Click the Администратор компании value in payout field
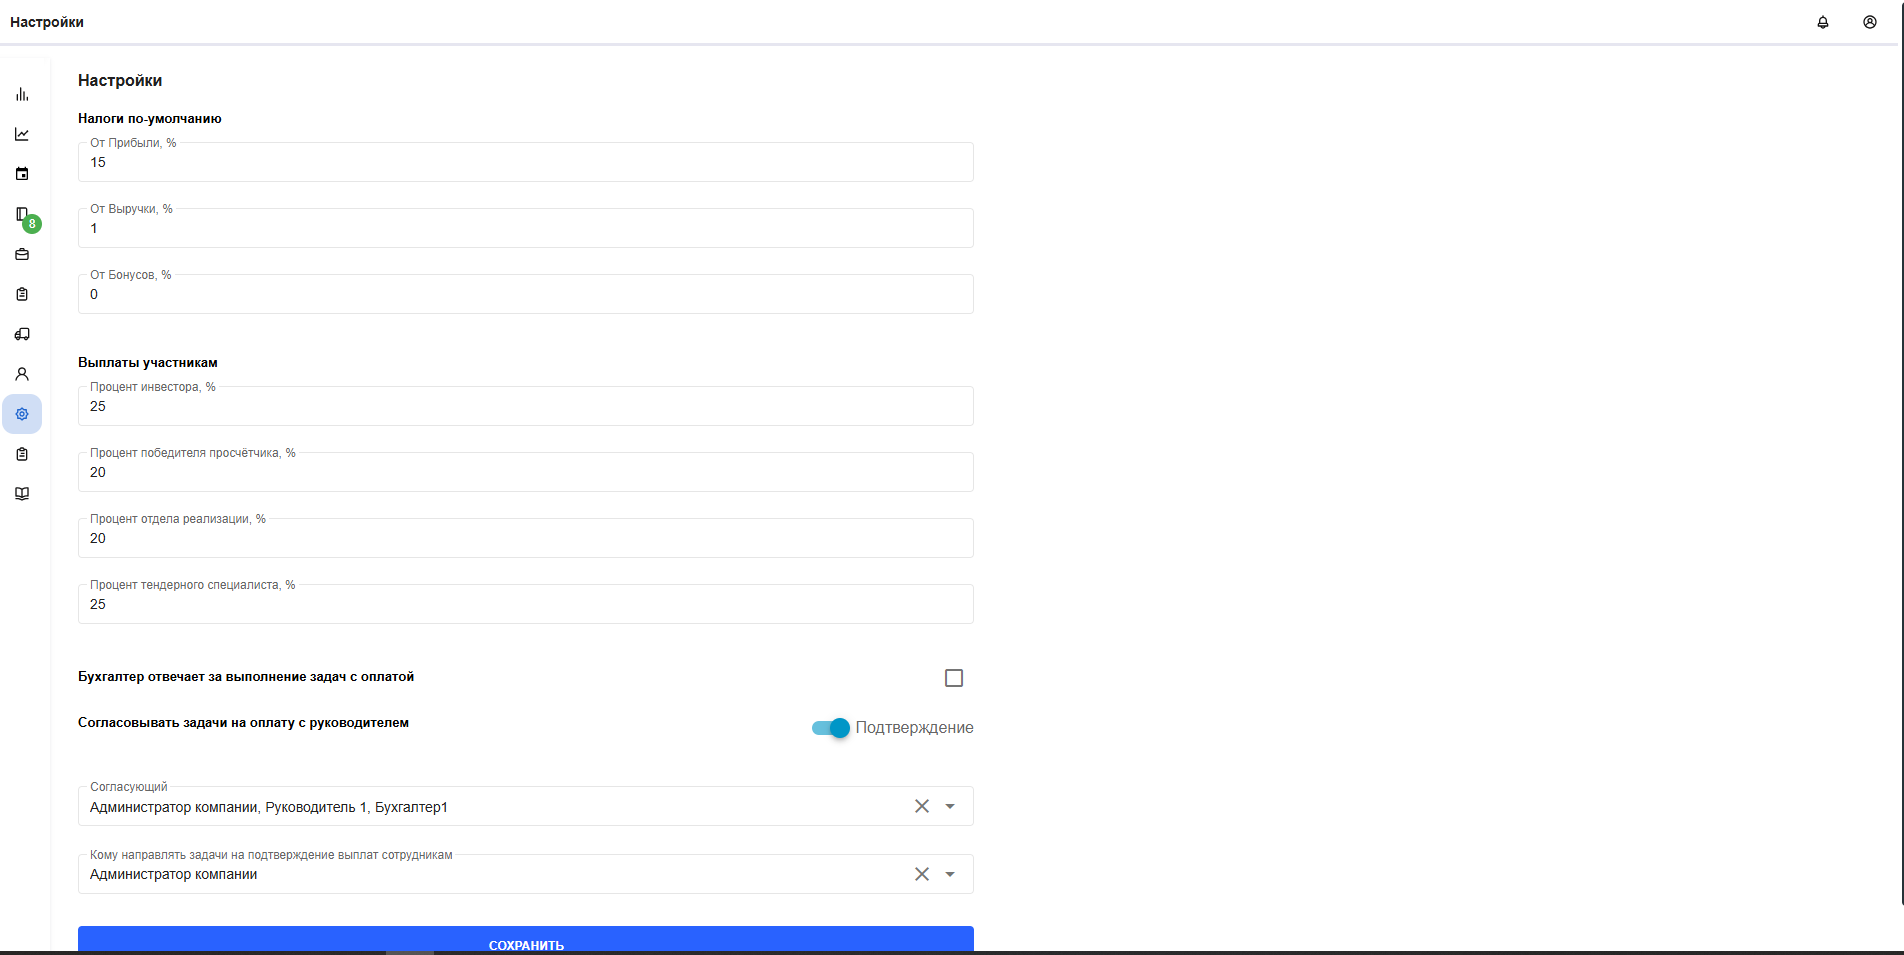Screen dimensions: 1904x955 click(x=174, y=874)
